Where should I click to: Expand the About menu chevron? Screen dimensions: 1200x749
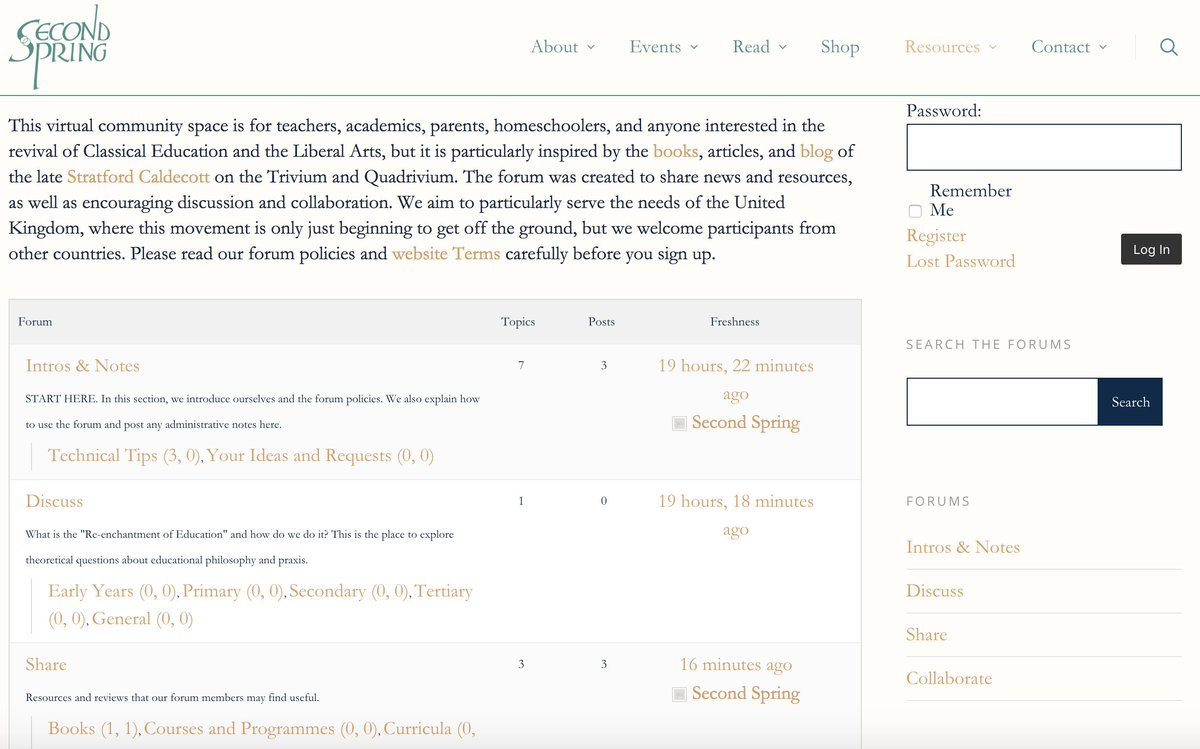(x=590, y=47)
